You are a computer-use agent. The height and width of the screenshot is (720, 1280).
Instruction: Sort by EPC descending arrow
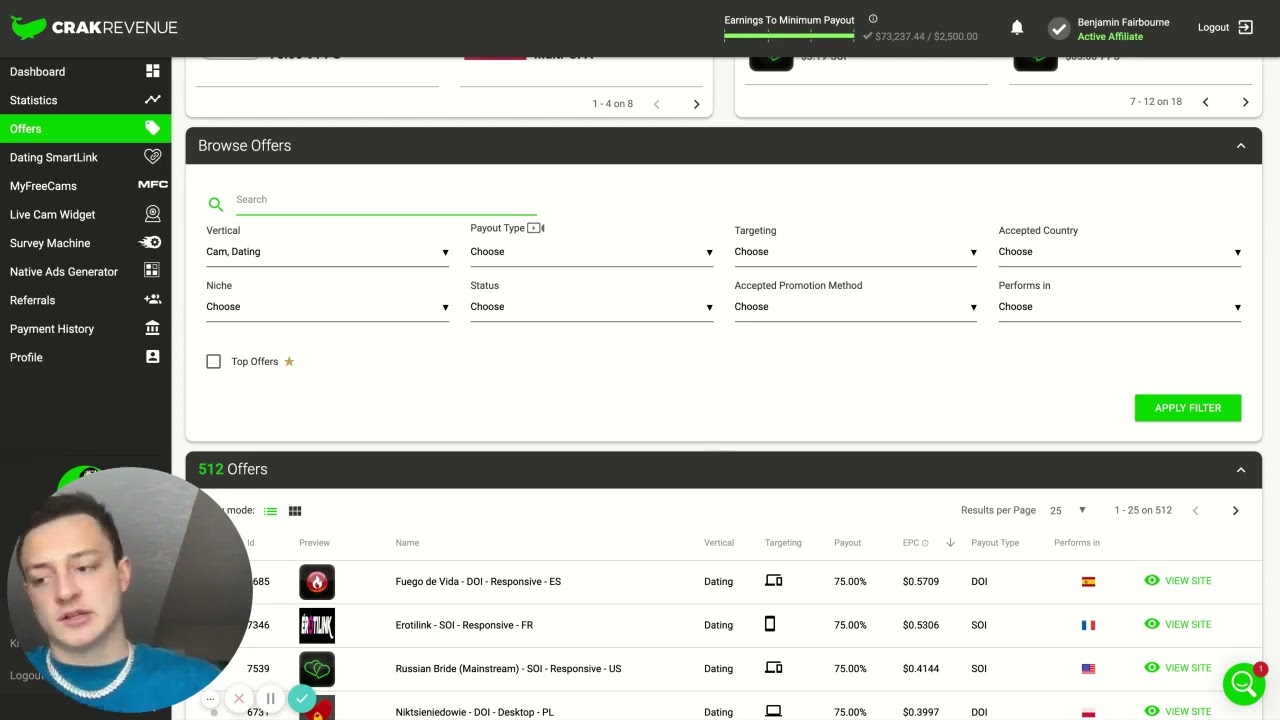[950, 543]
